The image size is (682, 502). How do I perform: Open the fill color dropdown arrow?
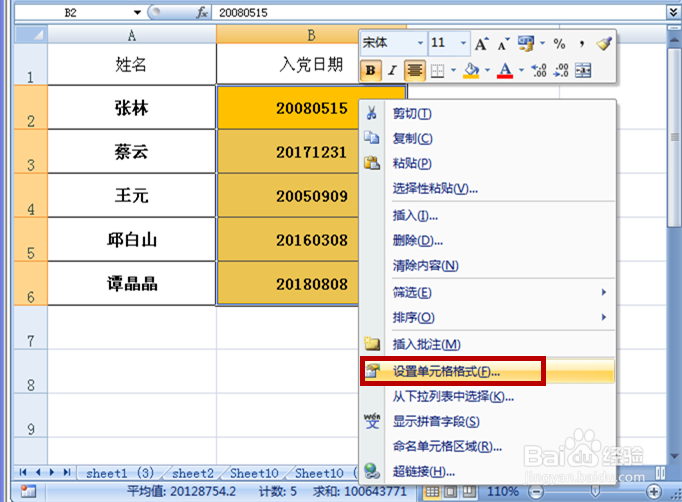(487, 70)
